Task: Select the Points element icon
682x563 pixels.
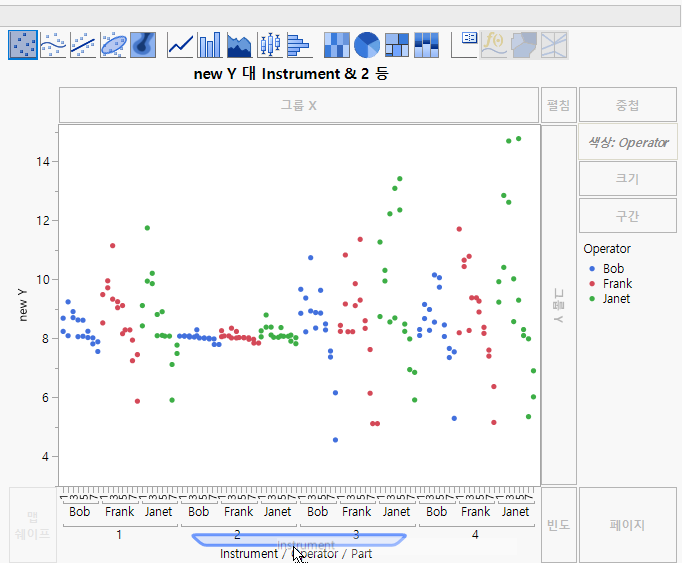Action: coord(23,45)
